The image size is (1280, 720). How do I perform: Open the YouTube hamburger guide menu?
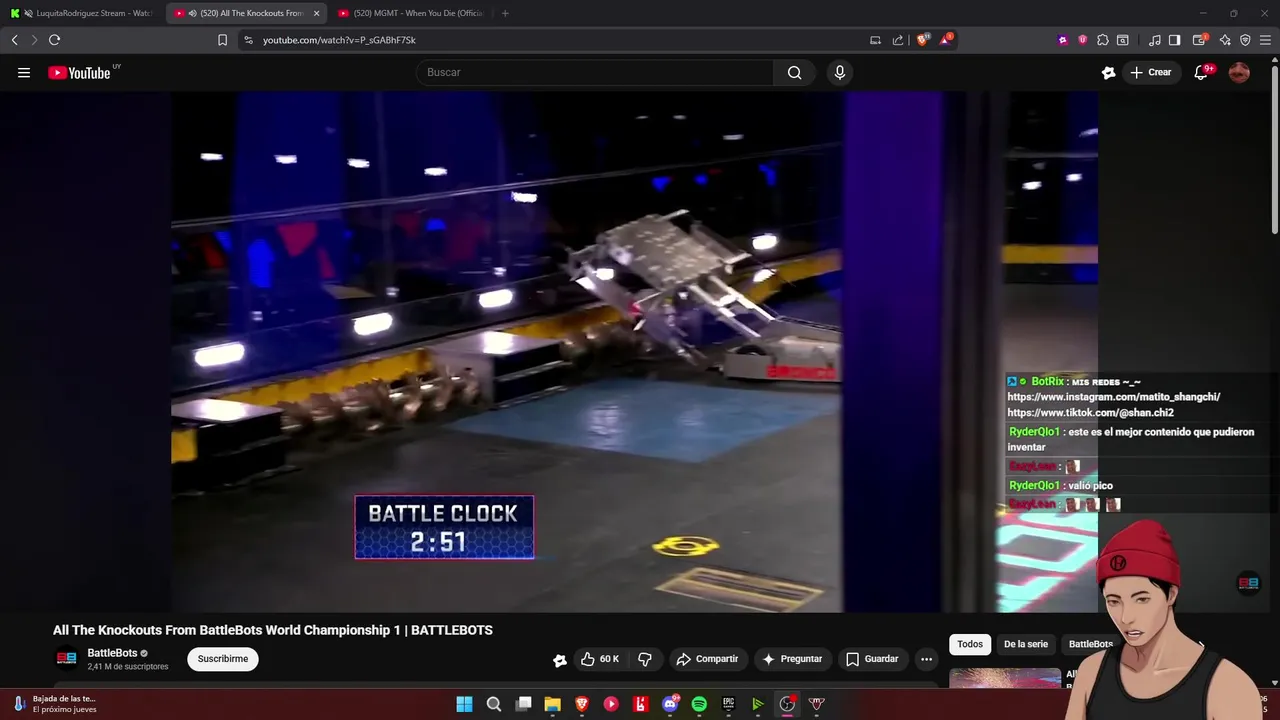[x=24, y=72]
